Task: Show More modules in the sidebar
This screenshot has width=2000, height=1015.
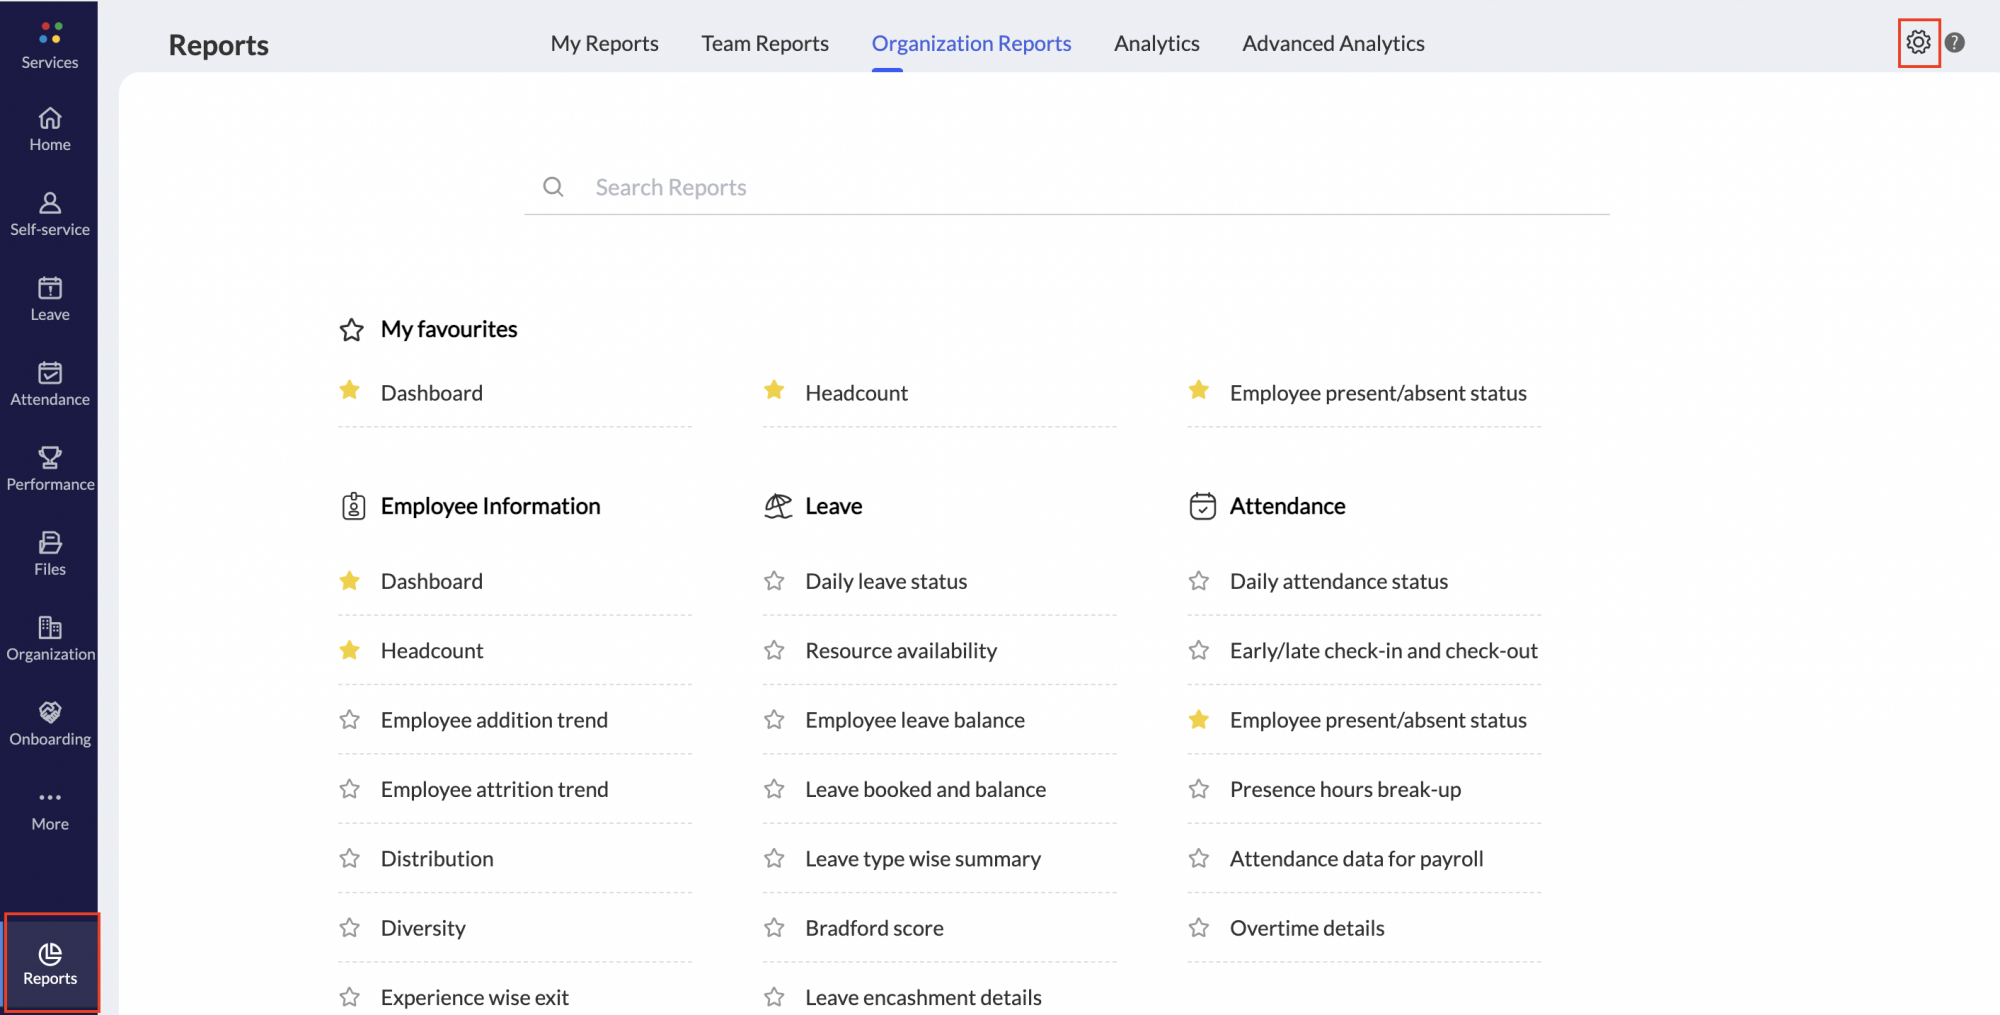Action: [x=50, y=811]
